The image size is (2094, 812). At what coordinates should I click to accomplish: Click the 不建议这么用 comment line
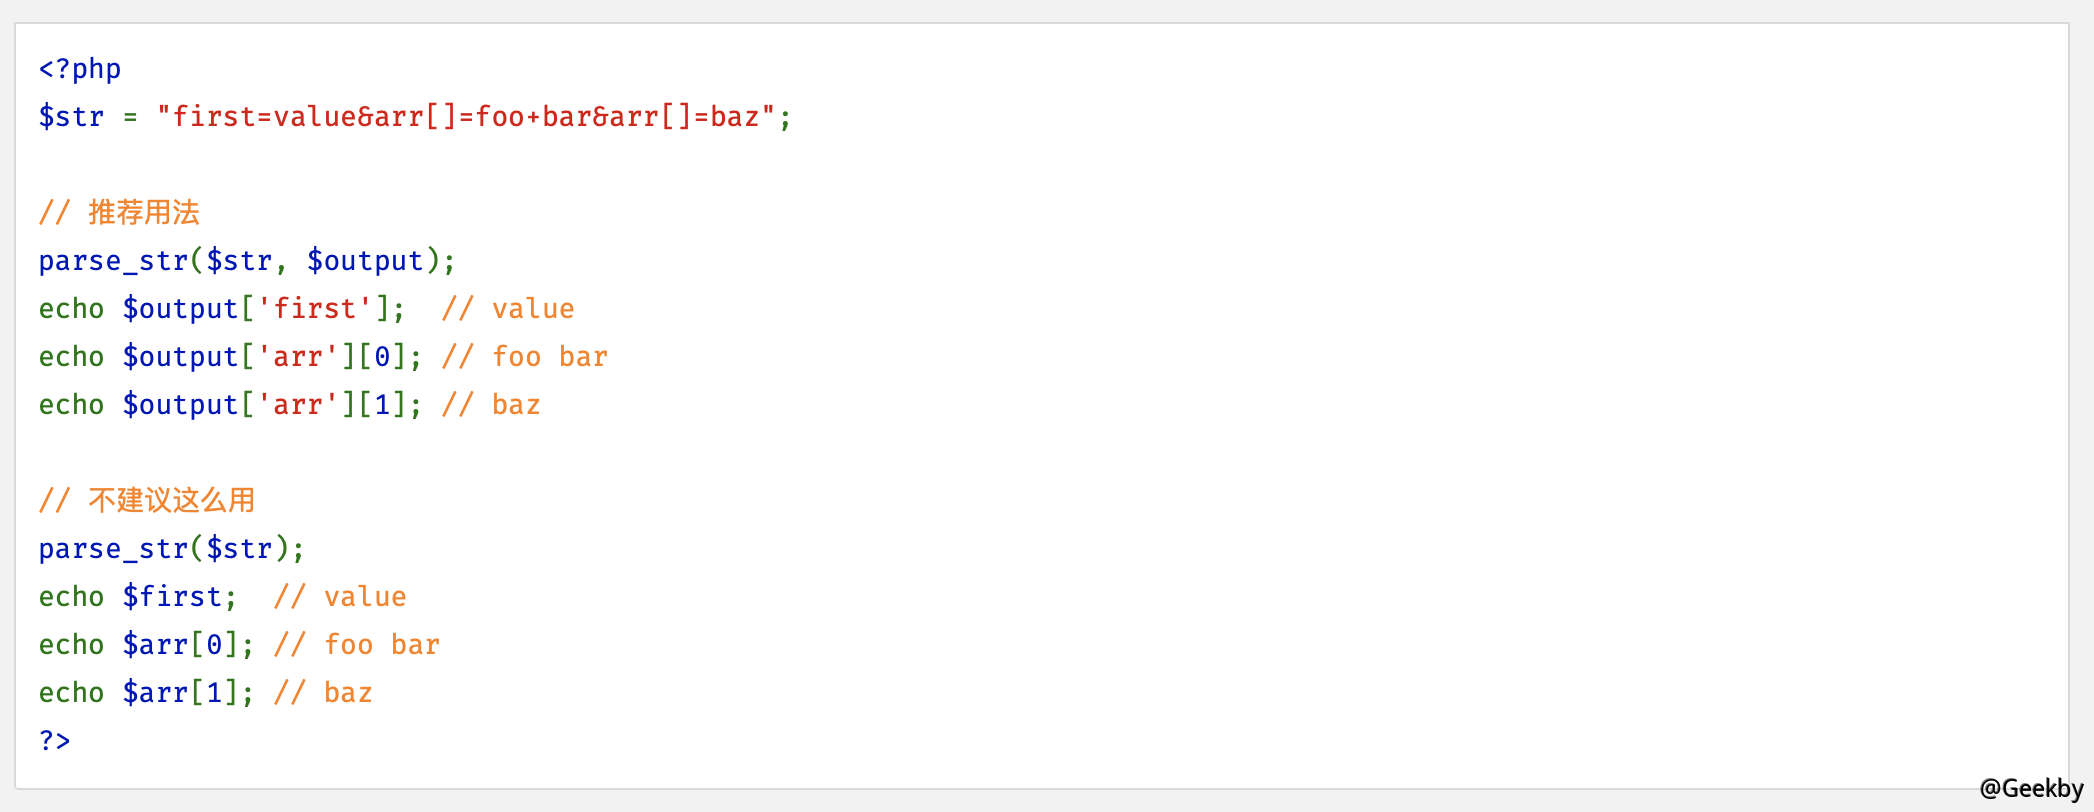point(147,500)
